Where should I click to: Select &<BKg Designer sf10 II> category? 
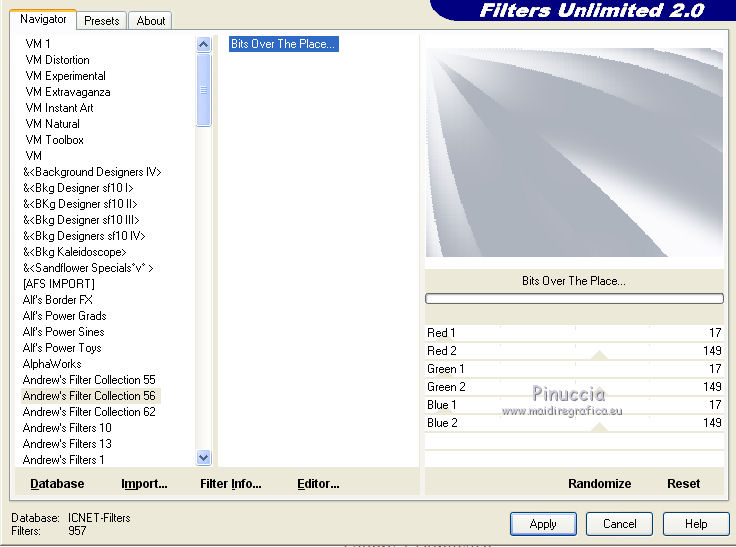(x=80, y=204)
